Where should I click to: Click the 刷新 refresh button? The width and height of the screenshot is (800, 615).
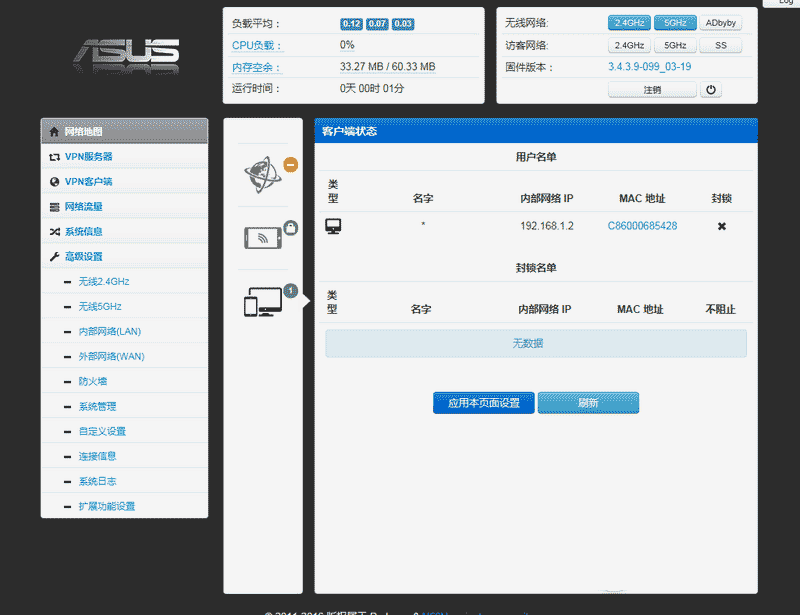pos(588,403)
